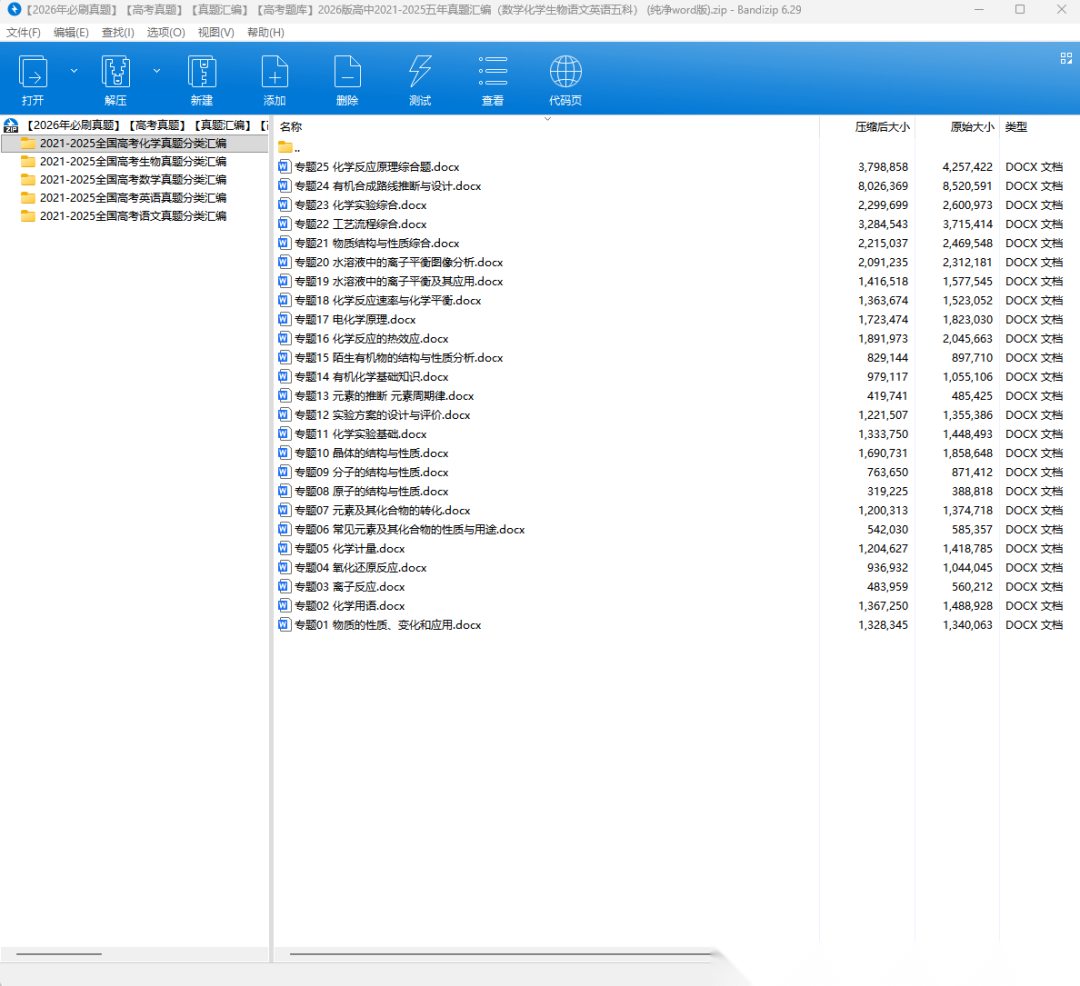Select the 2021-2025全国高考生物真题分类汇编 folder
1080x986 pixels.
coord(132,162)
